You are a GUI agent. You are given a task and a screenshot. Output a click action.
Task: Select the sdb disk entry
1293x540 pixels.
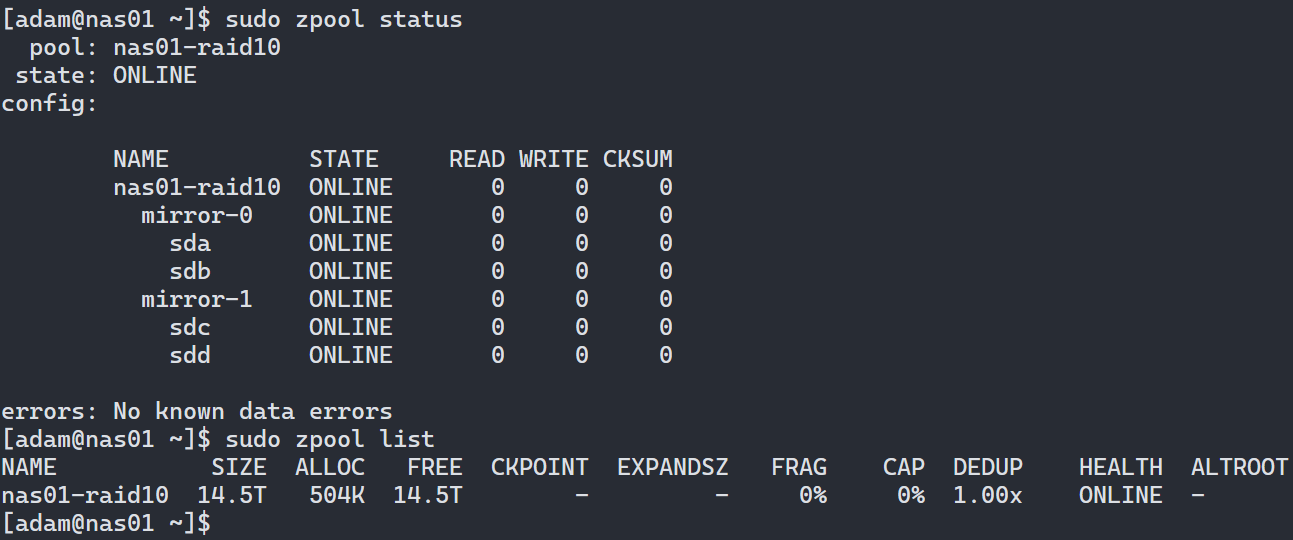tap(190, 272)
